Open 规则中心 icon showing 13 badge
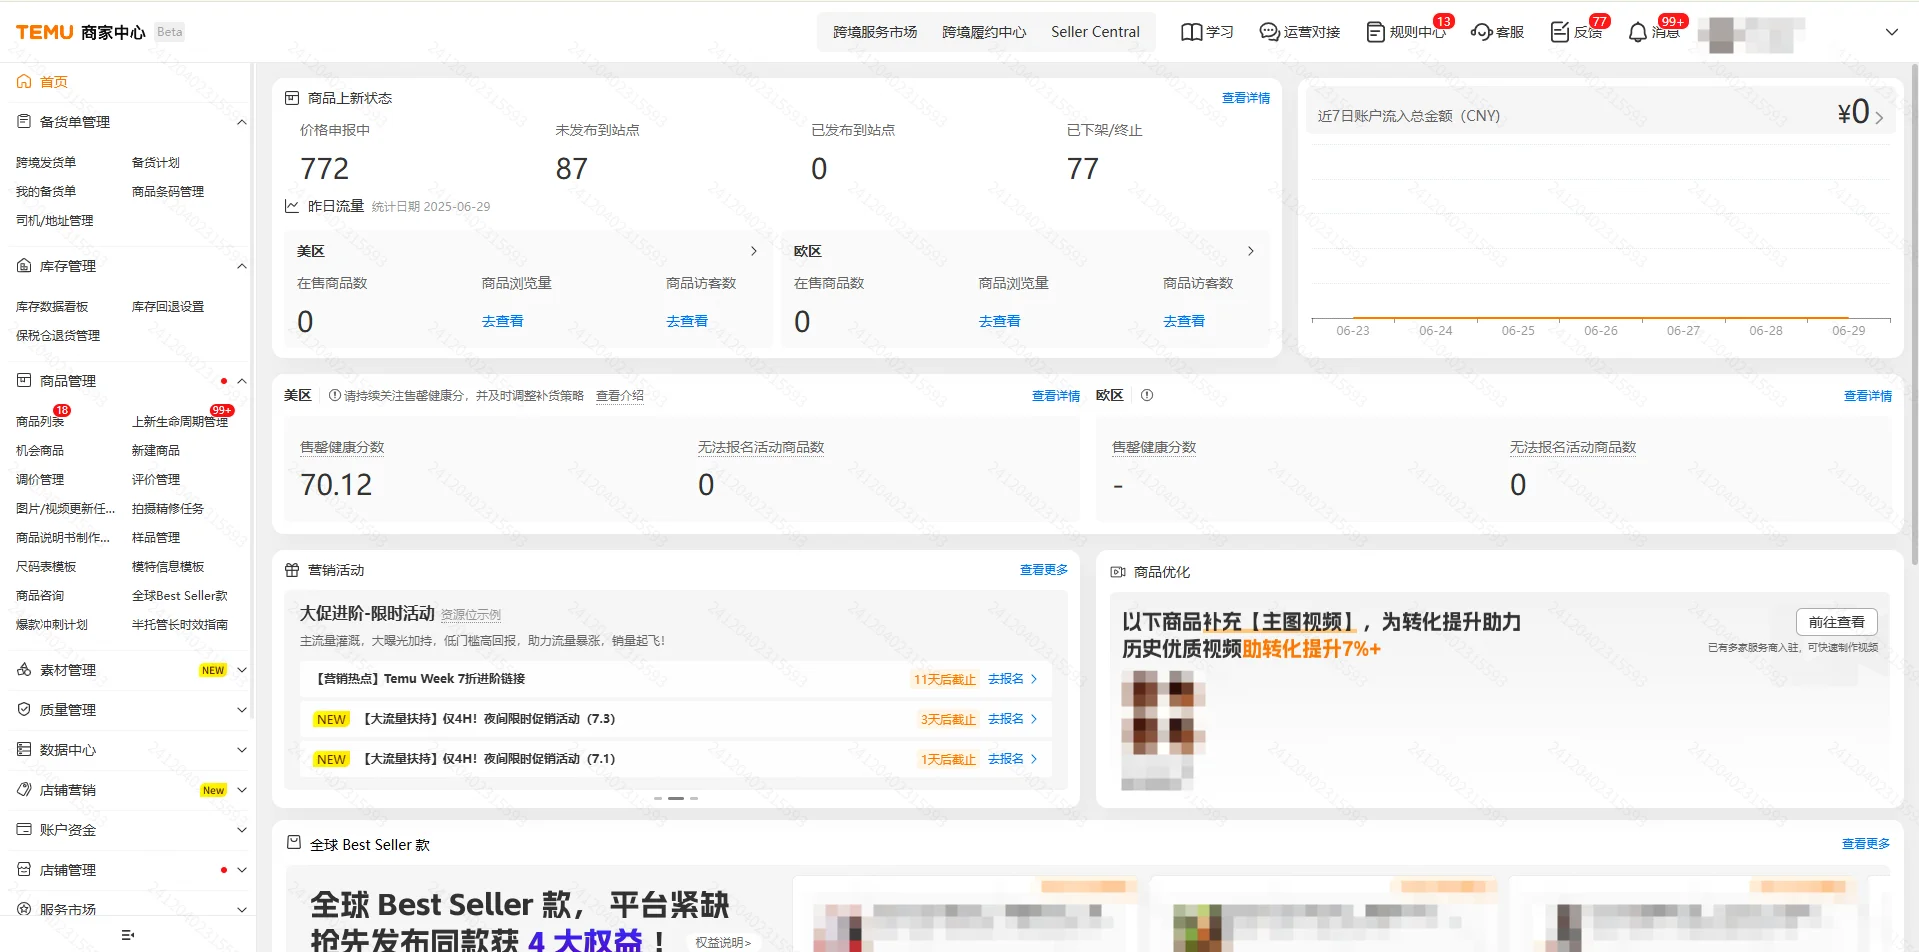 1376,31
